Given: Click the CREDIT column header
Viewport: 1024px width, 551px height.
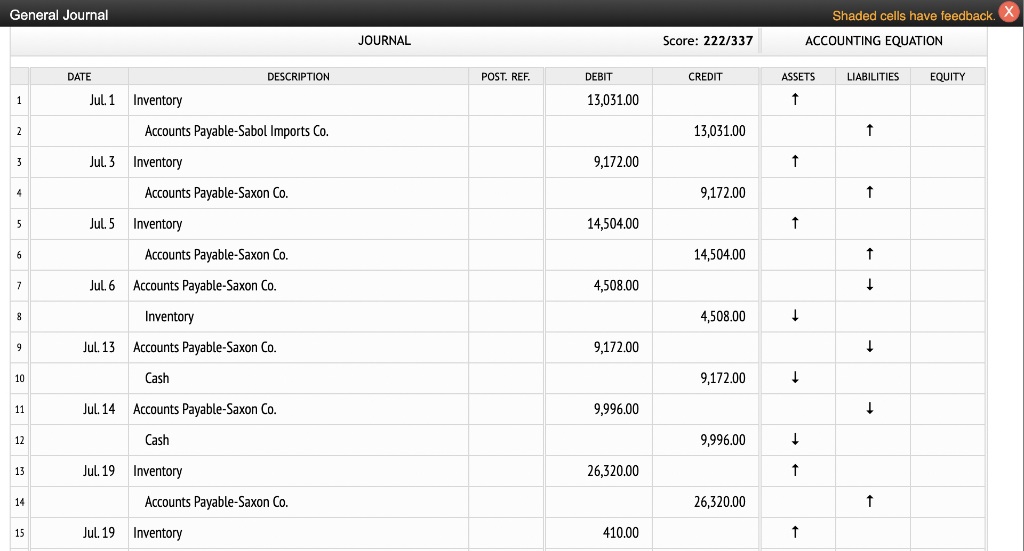Looking at the screenshot, I should [x=705, y=76].
